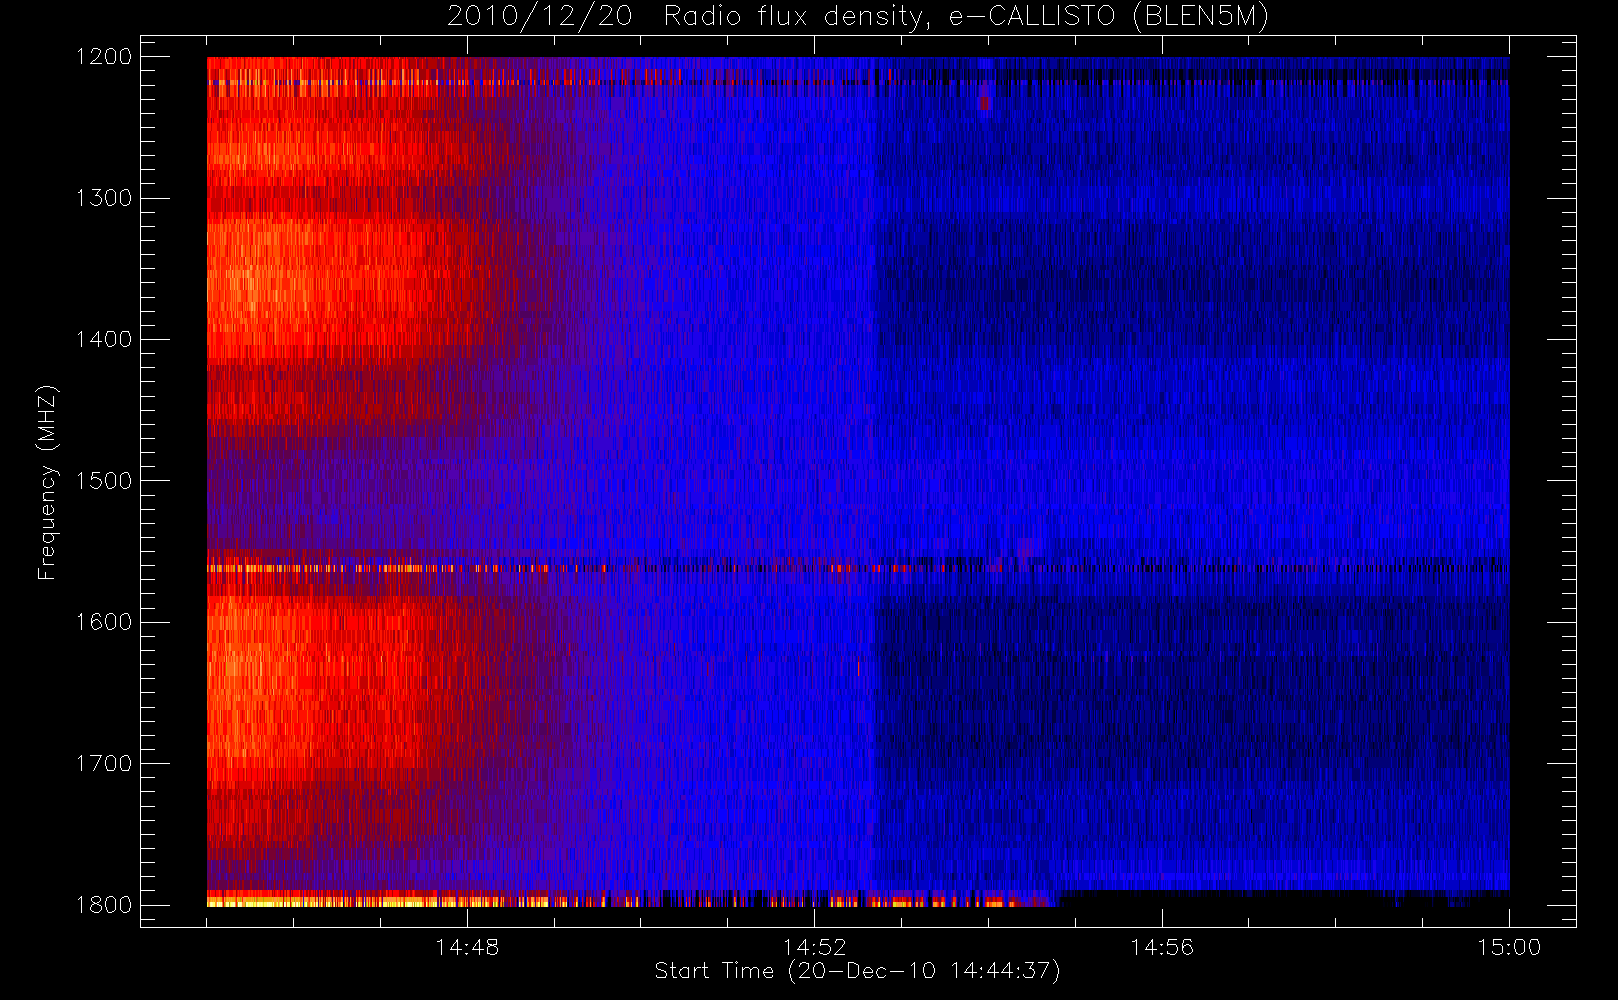
Task: Click the plot title '2010/12/20 Radio flux density'
Action: point(858,17)
